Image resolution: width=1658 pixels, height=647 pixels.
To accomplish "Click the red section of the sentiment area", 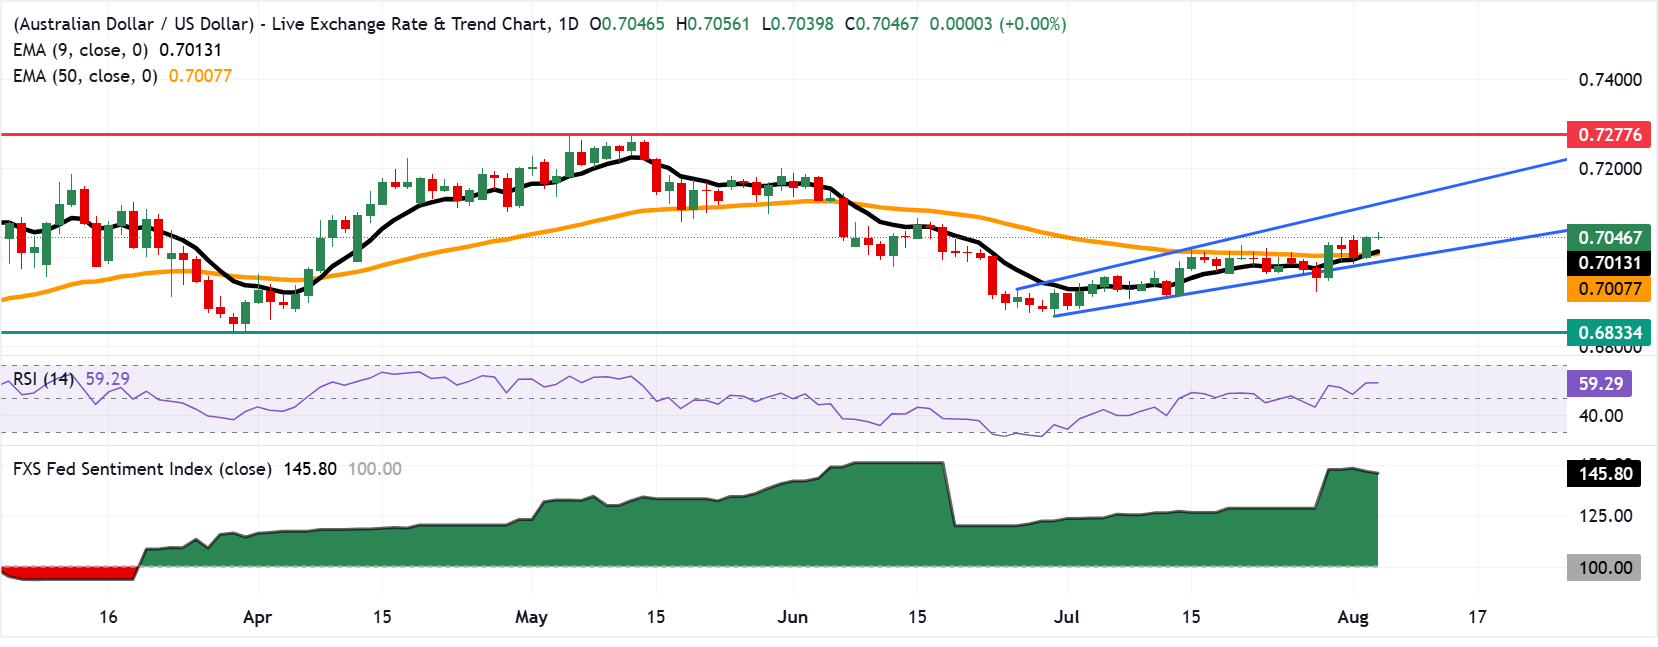I will point(68,573).
